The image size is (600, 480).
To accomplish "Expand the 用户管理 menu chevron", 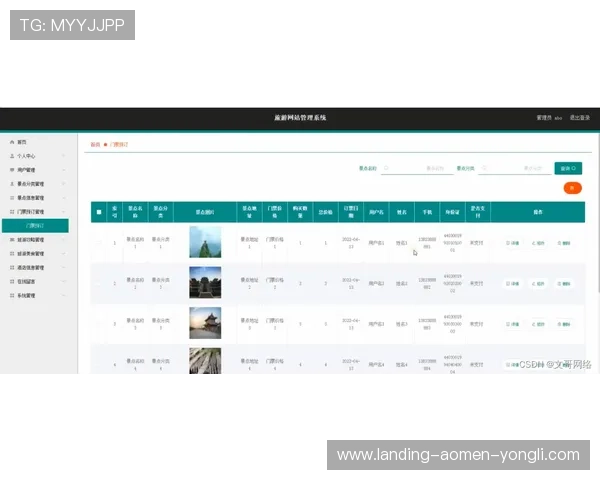I will 65,171.
